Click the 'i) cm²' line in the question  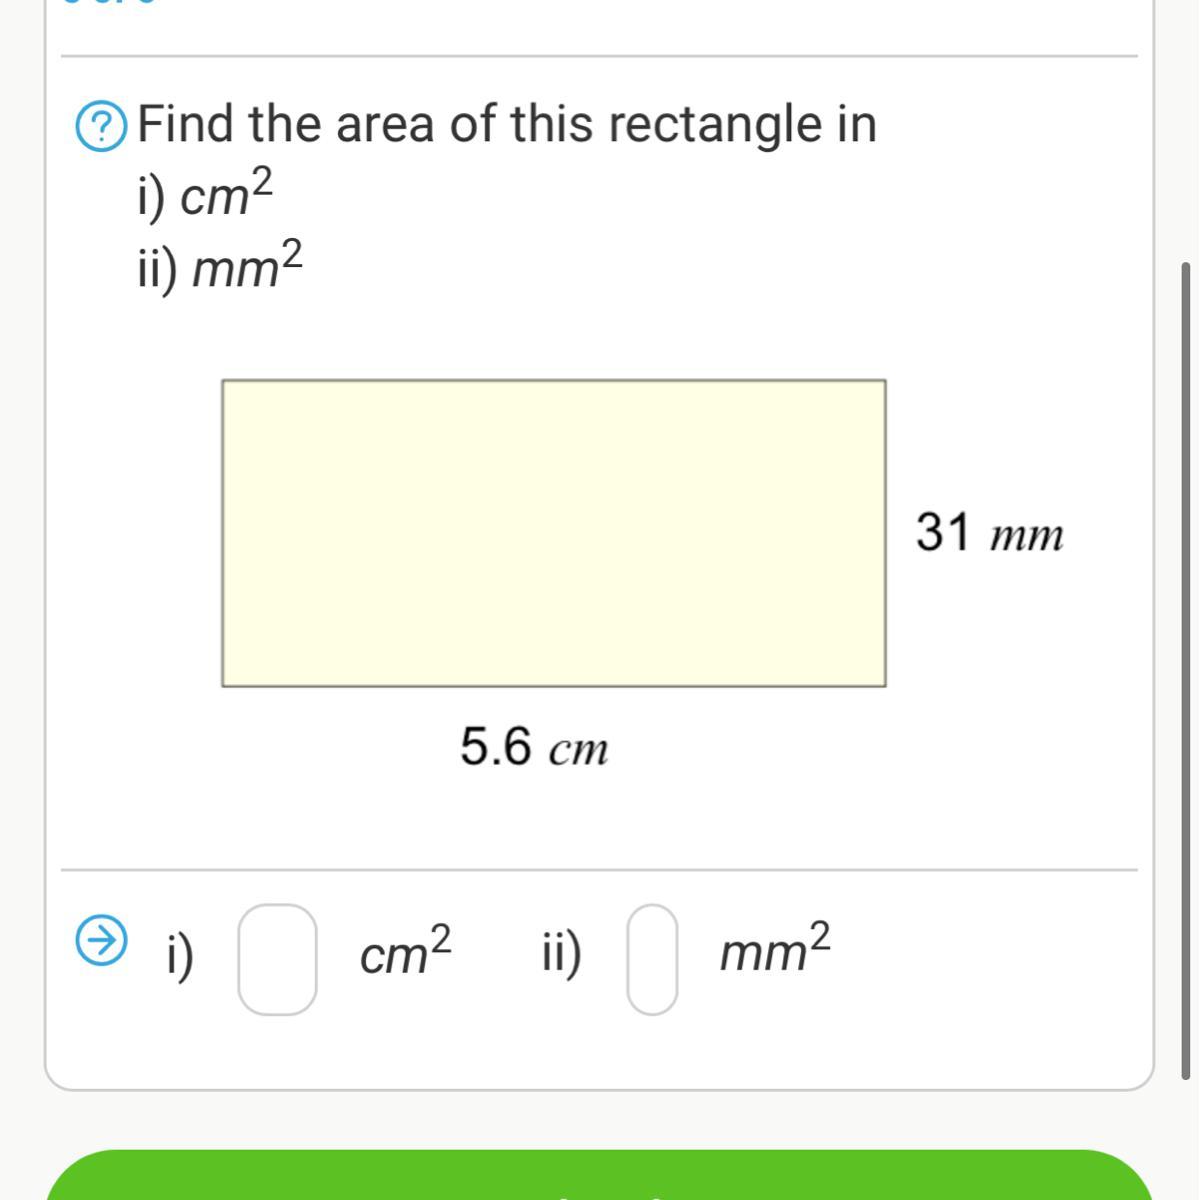(204, 194)
